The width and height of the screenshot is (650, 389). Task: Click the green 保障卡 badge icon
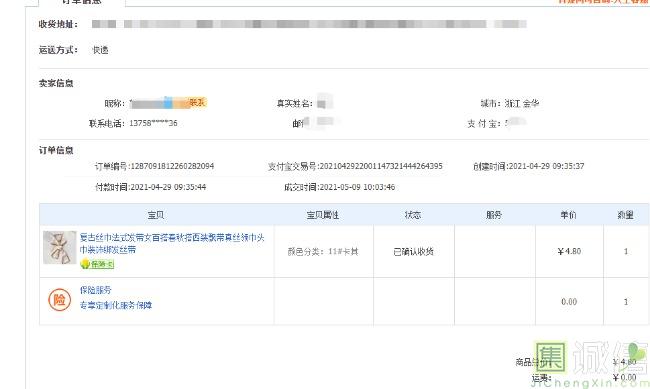(x=97, y=264)
